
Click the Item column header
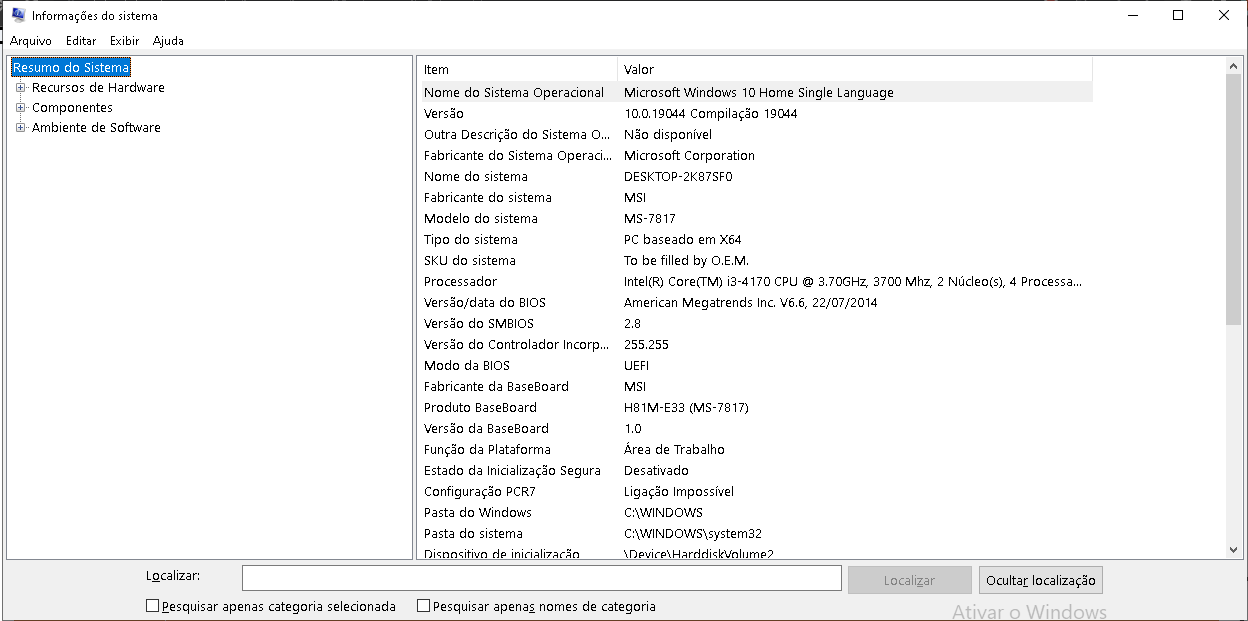[x=517, y=69]
